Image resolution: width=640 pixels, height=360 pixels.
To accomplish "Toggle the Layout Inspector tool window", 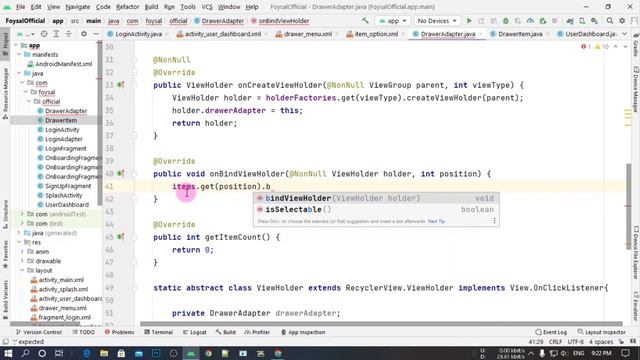I will coord(602,332).
